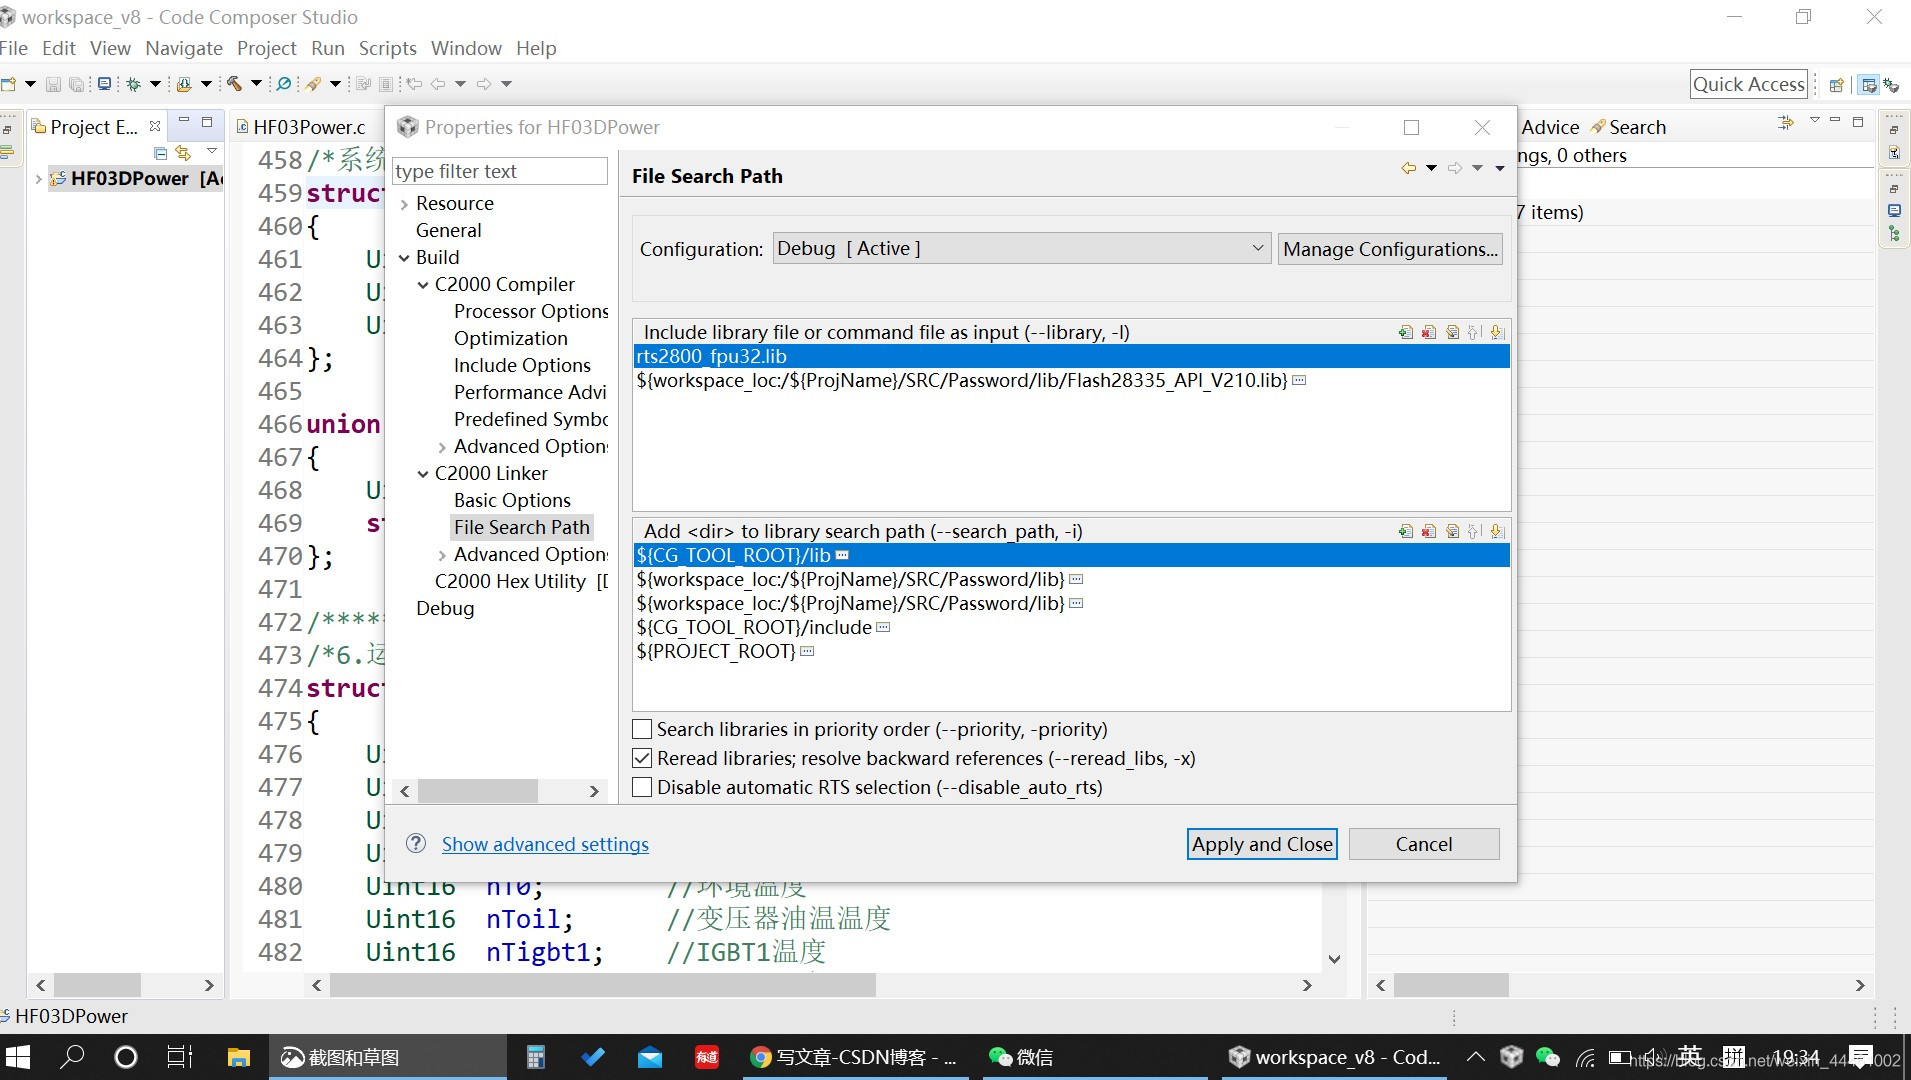Click the magnifier search icon in toolbar
The height and width of the screenshot is (1080, 1911).
click(x=284, y=84)
